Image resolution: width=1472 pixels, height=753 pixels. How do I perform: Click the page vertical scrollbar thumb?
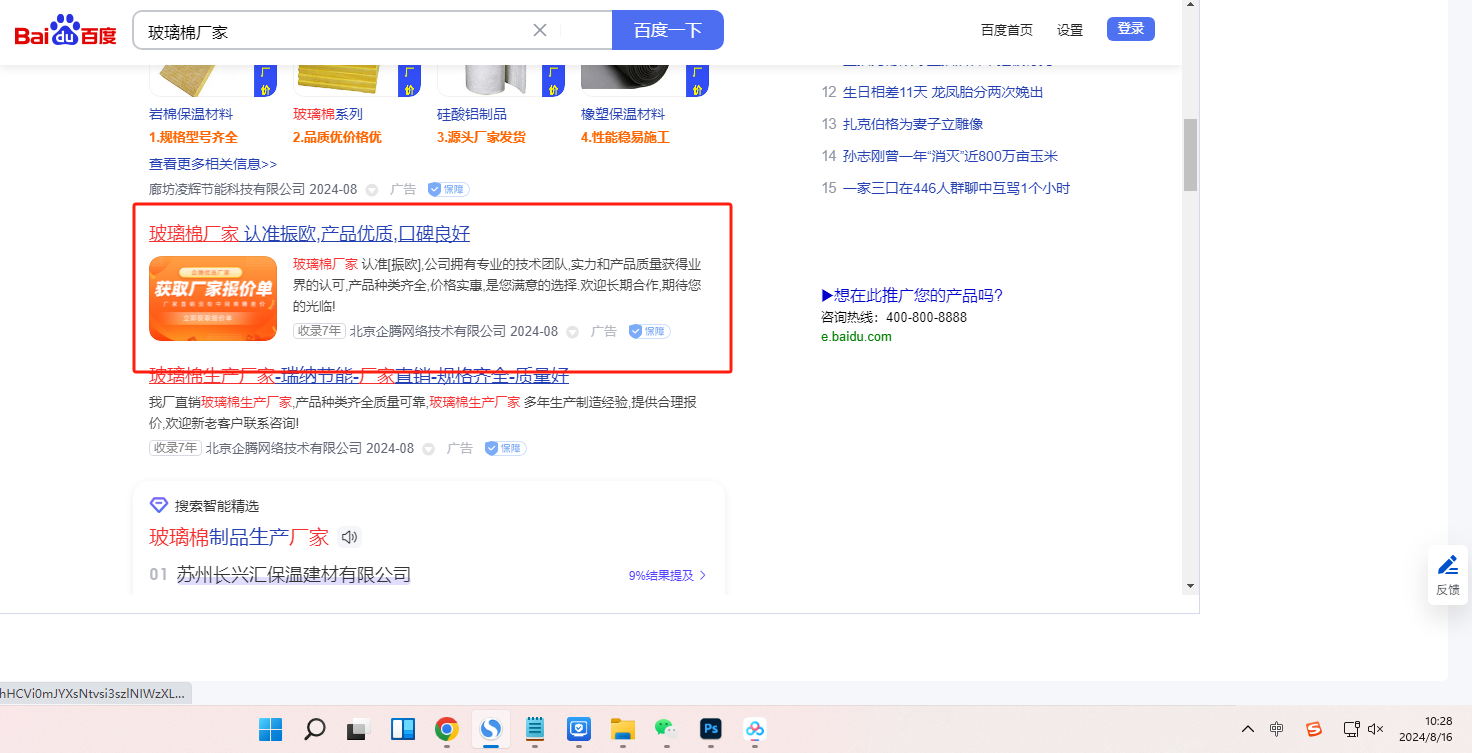click(x=1190, y=154)
